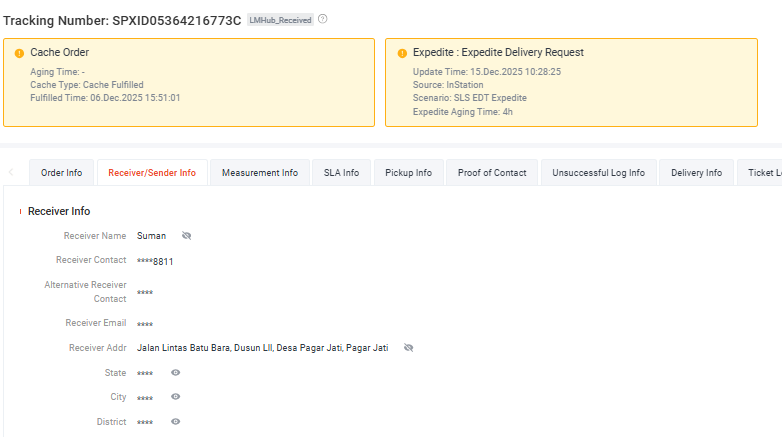
Task: Open the Order Info tab
Action: point(61,173)
